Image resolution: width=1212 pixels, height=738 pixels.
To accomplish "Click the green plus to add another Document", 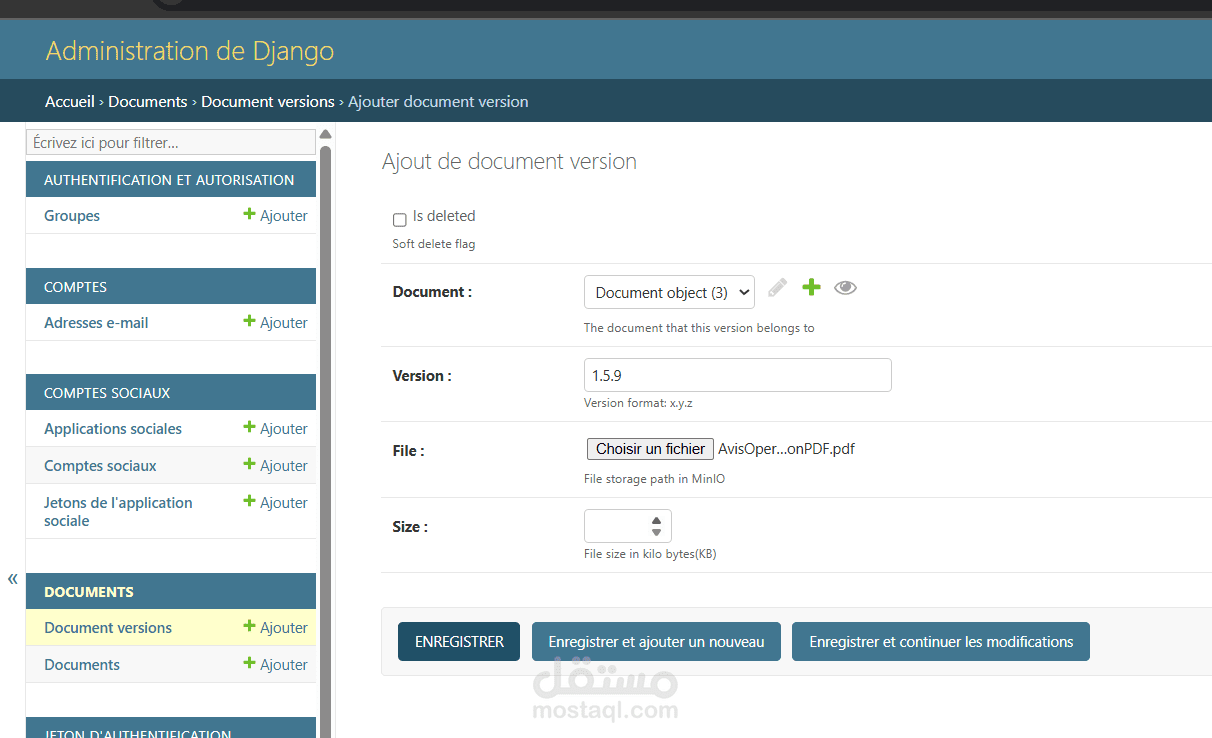I will pyautogui.click(x=811, y=288).
